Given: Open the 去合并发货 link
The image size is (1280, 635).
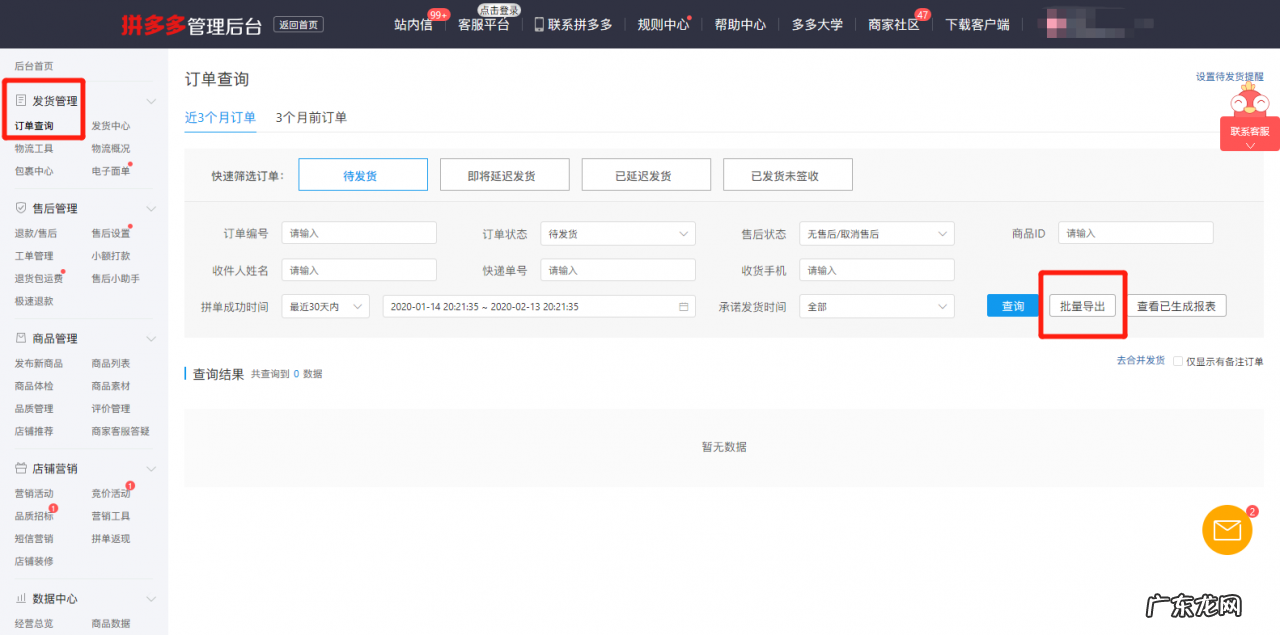Looking at the screenshot, I should [x=1140, y=360].
